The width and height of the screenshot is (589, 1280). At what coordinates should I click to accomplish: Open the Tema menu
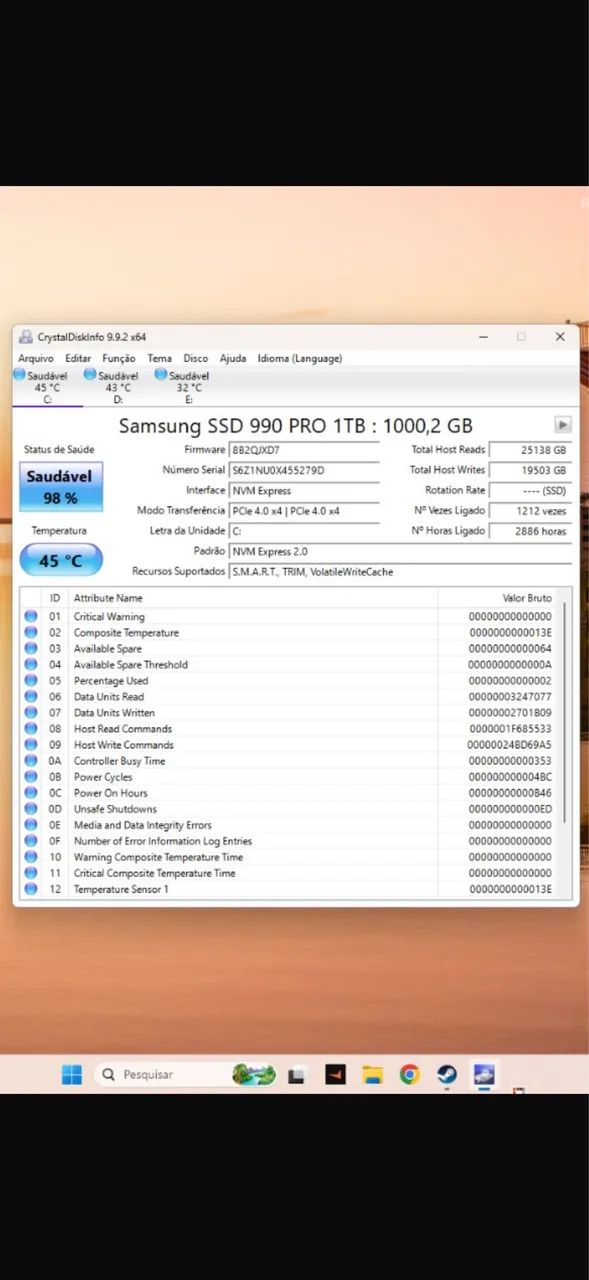pos(160,358)
